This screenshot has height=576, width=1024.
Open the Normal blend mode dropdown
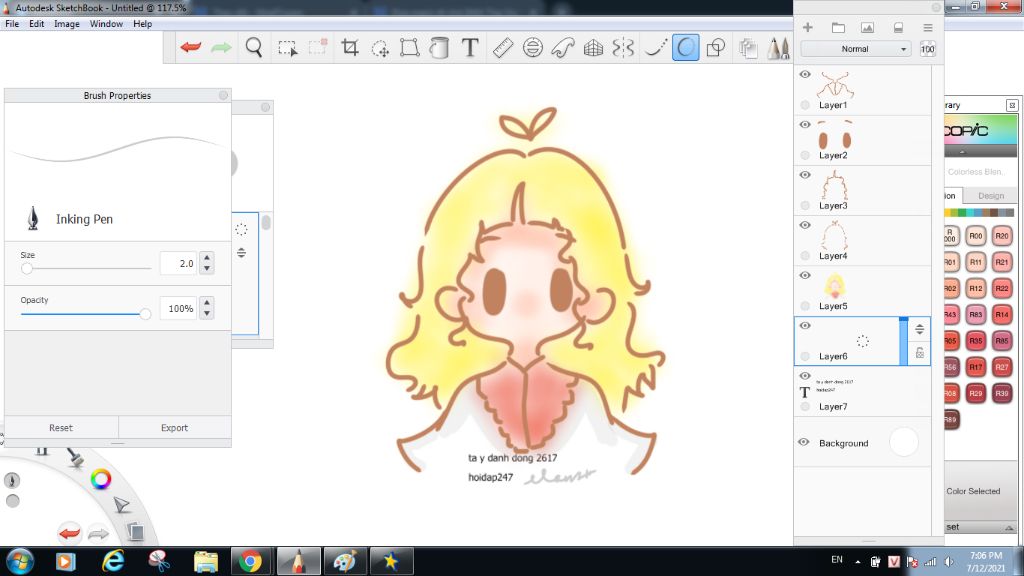856,49
